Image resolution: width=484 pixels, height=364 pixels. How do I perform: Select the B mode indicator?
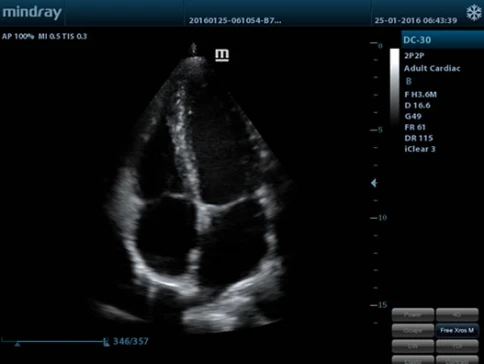click(409, 81)
